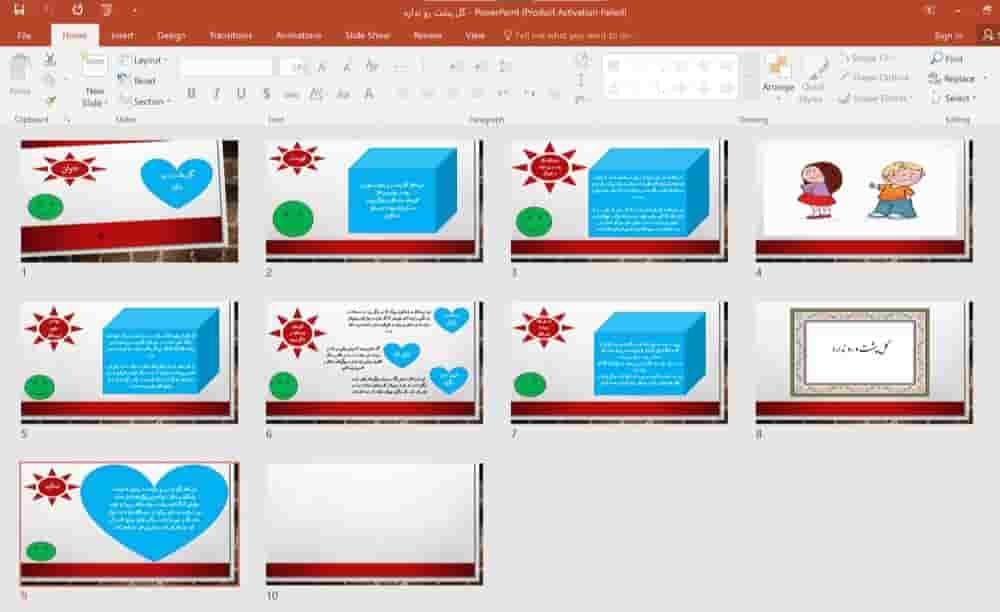Image resolution: width=1000 pixels, height=612 pixels.
Task: Open the Shape Effects dropdown
Action: tap(876, 98)
